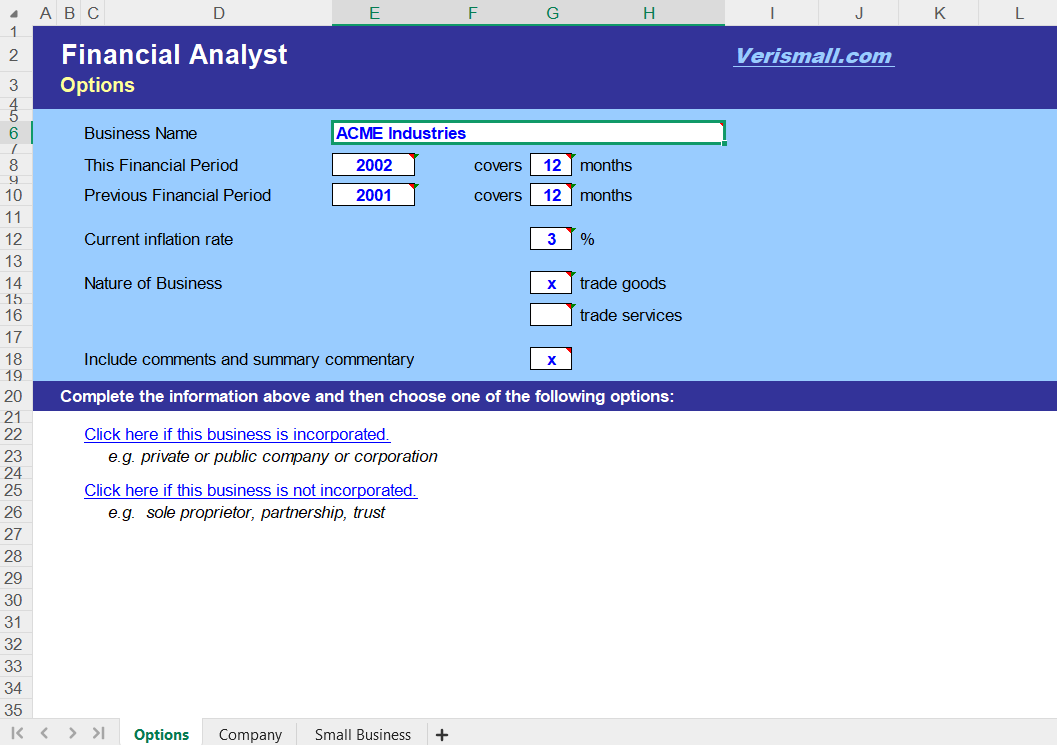This screenshot has height=745, width=1057.
Task: Toggle the trade goods checkbox
Action: coord(551,283)
